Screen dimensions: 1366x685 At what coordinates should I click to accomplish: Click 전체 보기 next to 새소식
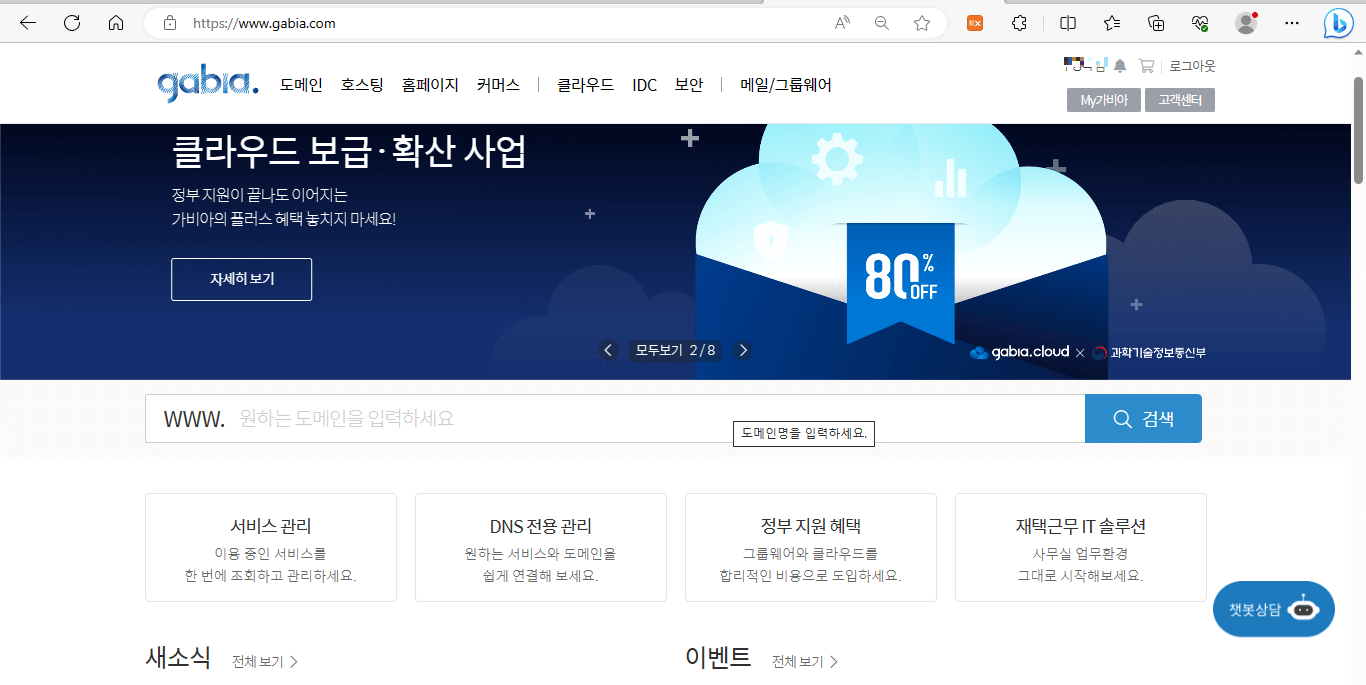pos(265,662)
